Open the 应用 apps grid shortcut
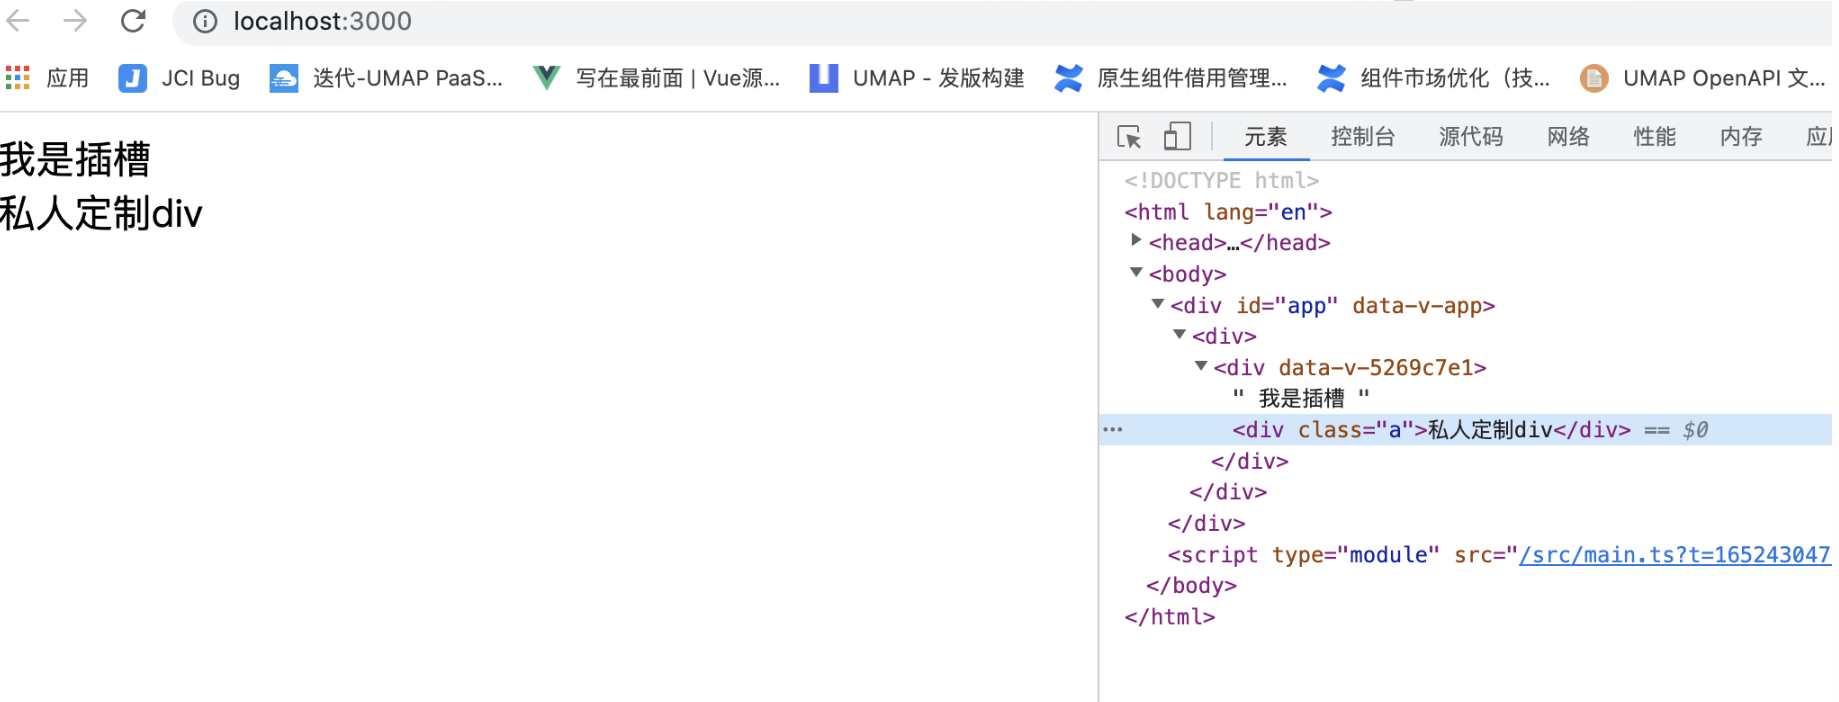 [47, 78]
